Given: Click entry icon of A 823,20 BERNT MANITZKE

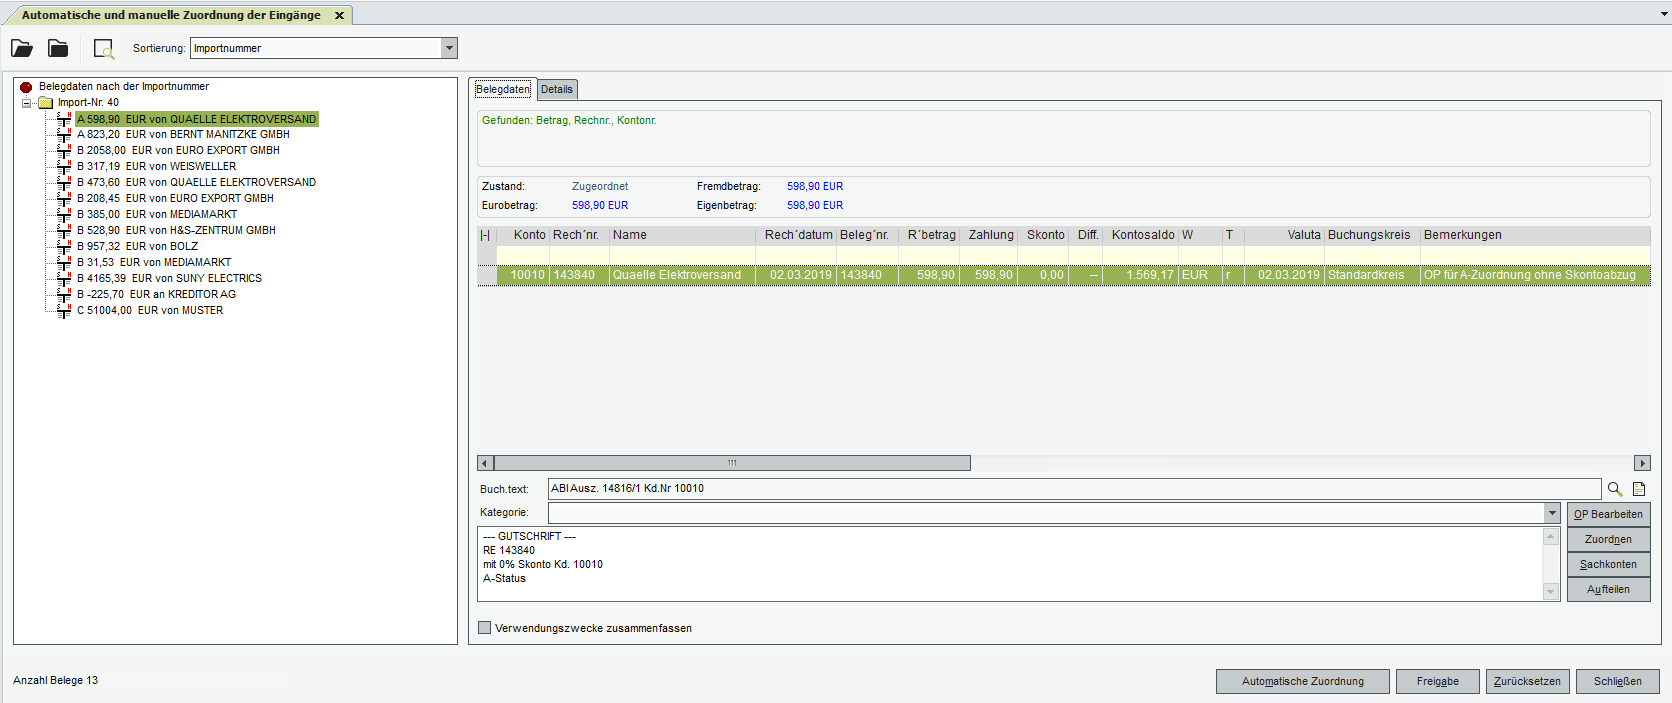Looking at the screenshot, I should point(64,135).
